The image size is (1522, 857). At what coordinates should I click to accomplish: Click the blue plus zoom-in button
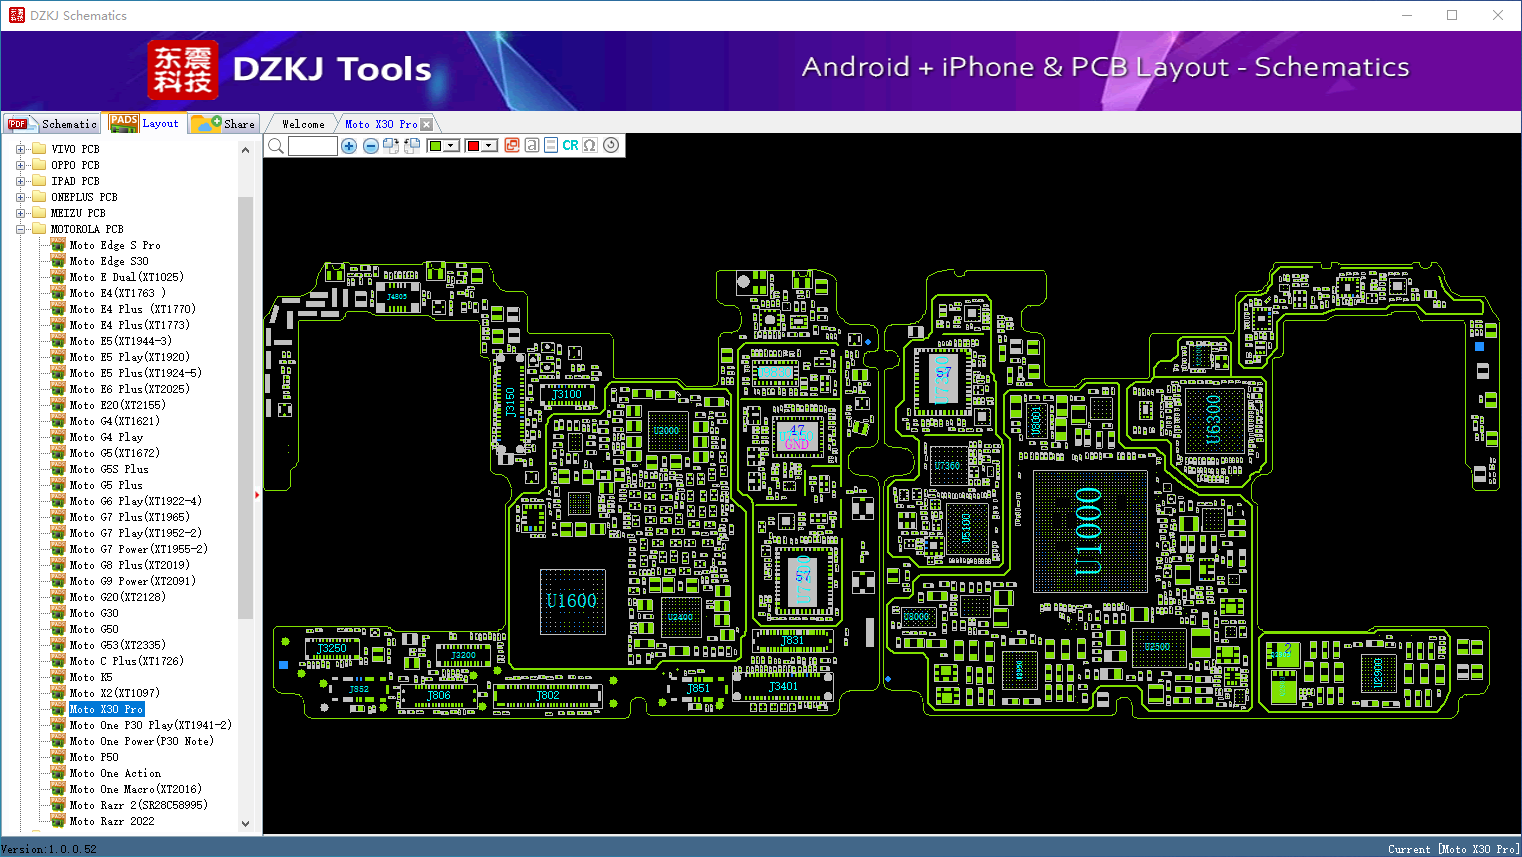coord(349,146)
